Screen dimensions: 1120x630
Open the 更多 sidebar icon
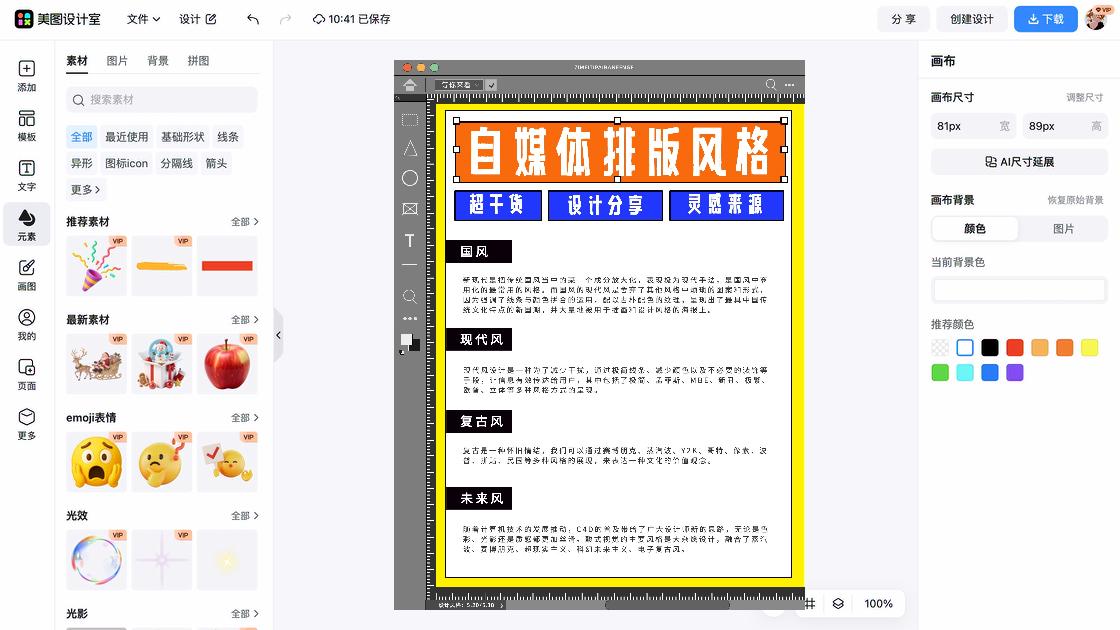pyautogui.click(x=26, y=424)
